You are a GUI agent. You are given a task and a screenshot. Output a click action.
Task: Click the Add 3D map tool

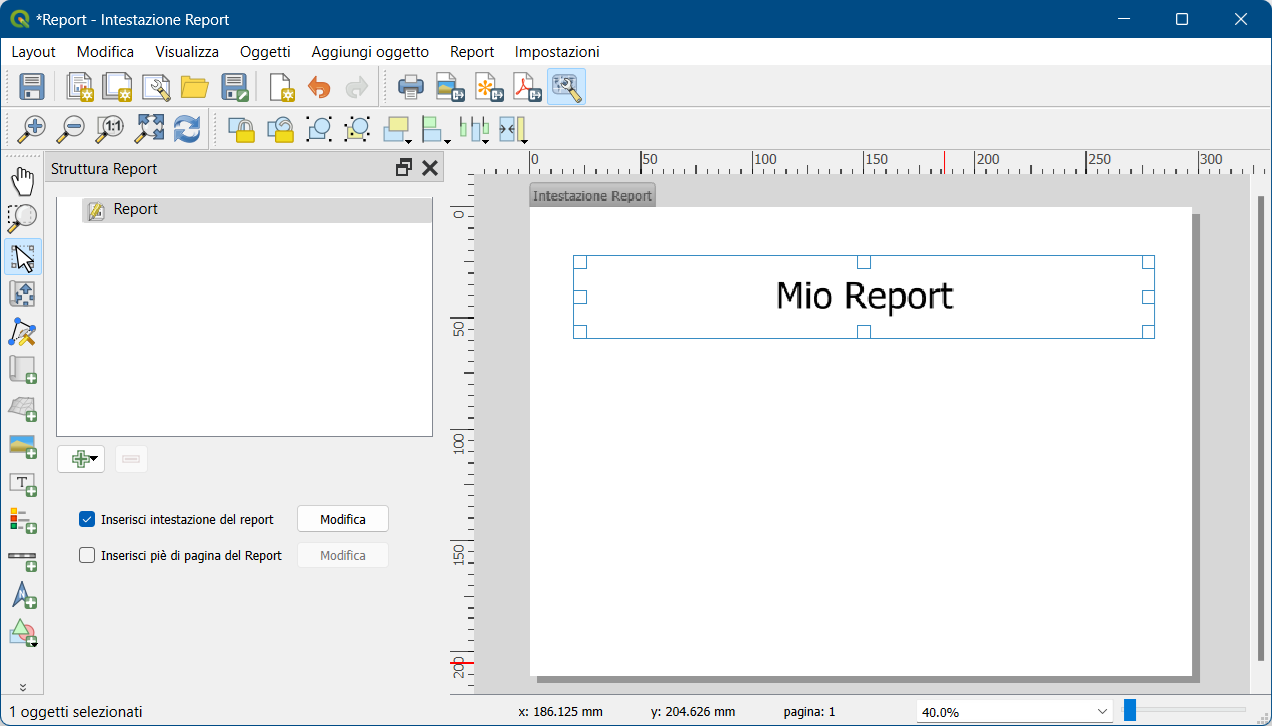pos(22,408)
